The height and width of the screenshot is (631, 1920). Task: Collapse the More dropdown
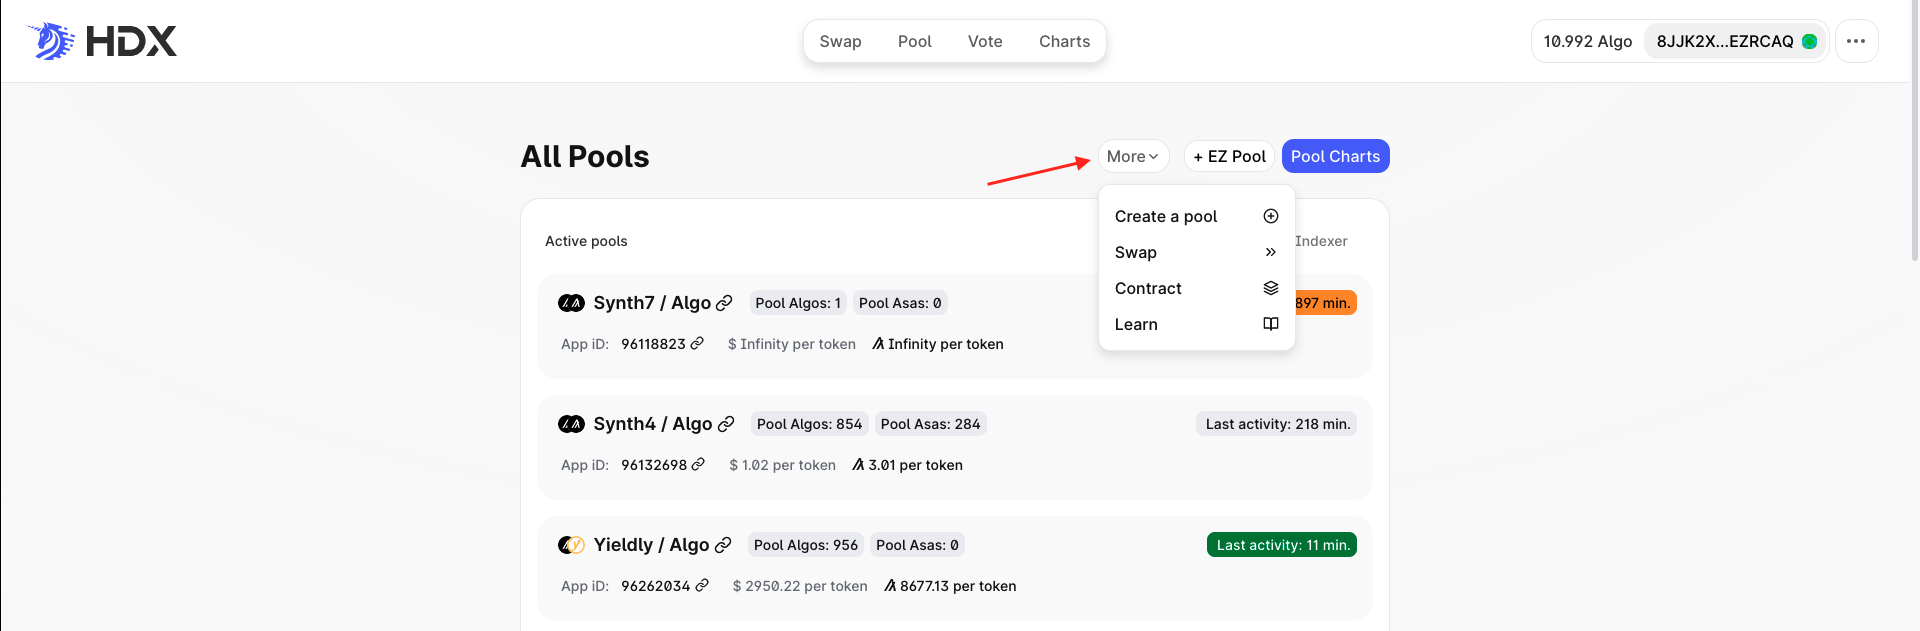(1133, 156)
